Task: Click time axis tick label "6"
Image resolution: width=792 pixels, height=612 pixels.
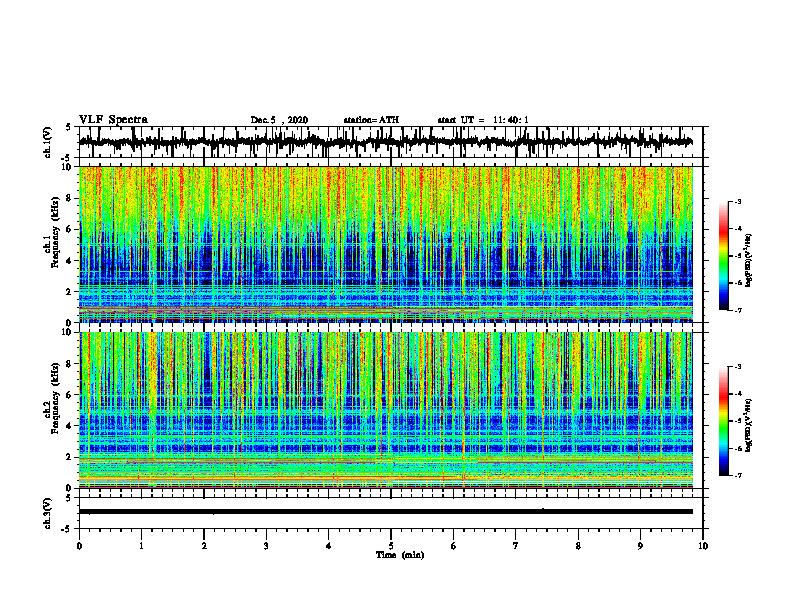Action: 454,546
